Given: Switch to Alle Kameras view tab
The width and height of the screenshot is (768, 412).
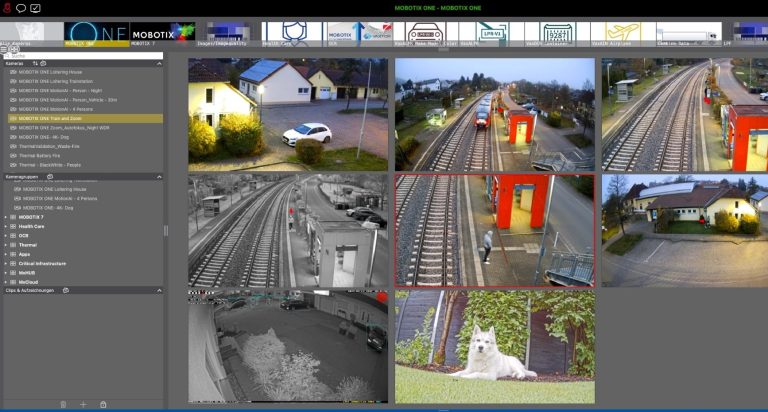Looking at the screenshot, I should [x=31, y=34].
